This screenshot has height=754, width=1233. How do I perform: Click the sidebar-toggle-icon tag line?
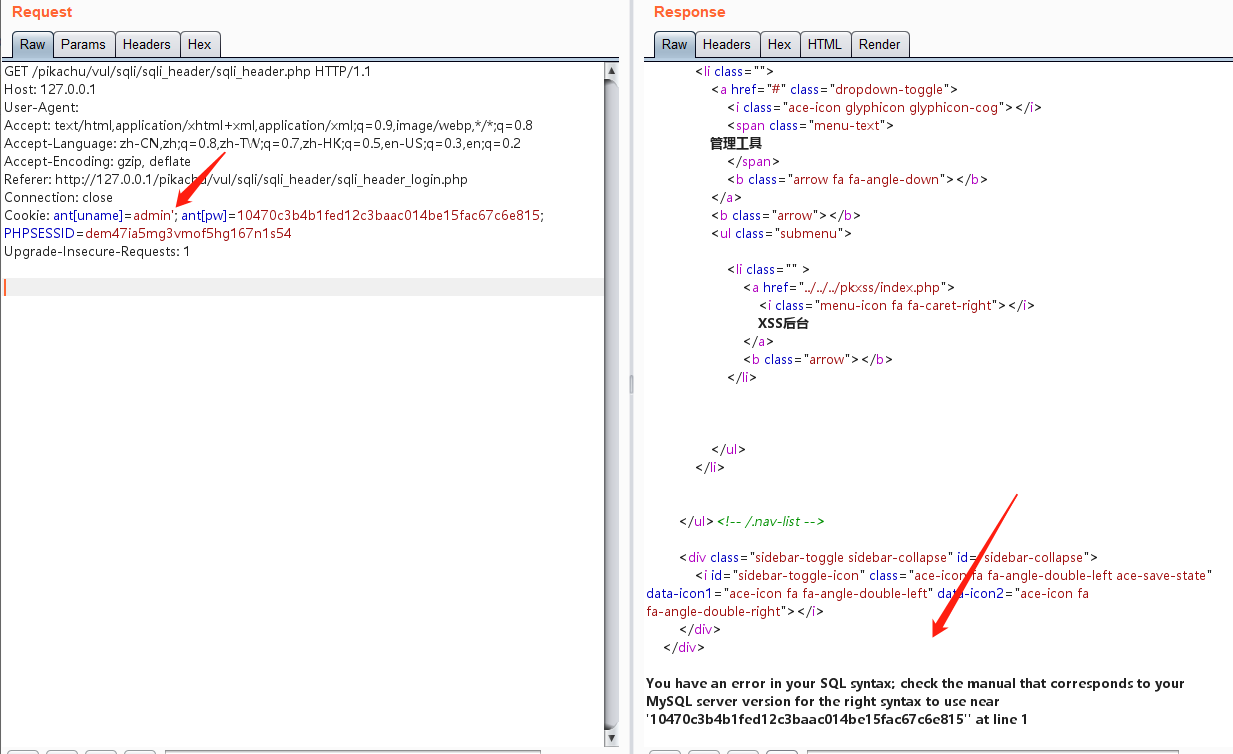coord(953,575)
